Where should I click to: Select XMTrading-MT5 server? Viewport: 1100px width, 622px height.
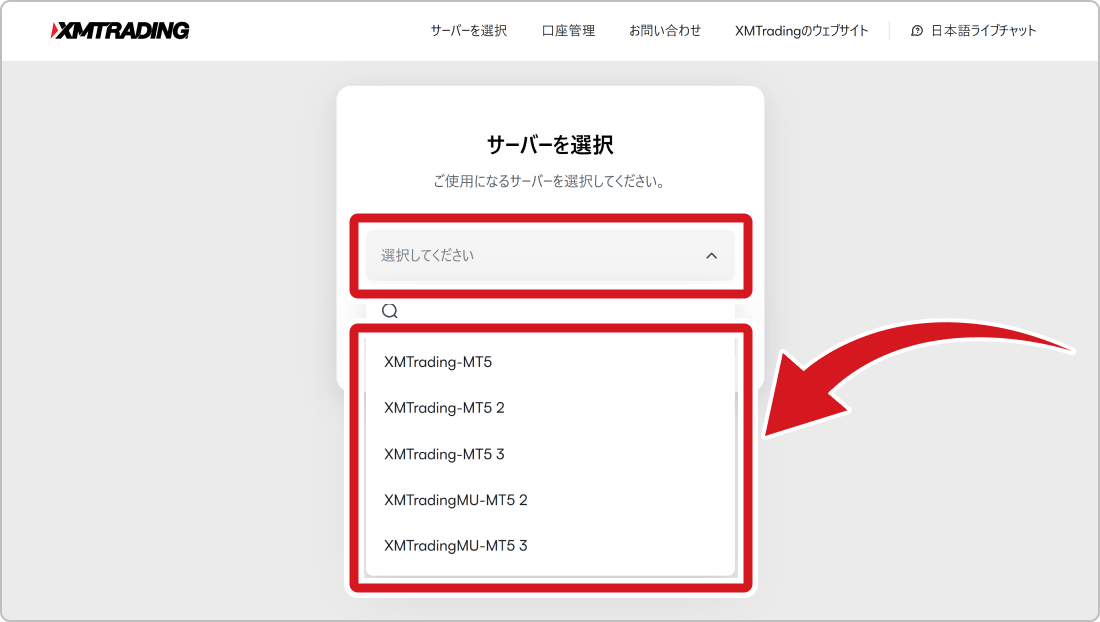(549, 362)
